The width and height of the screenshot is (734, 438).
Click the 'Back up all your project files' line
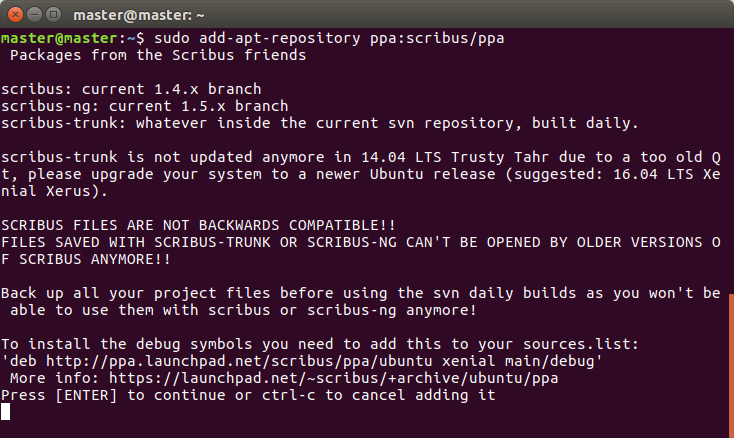click(360, 293)
